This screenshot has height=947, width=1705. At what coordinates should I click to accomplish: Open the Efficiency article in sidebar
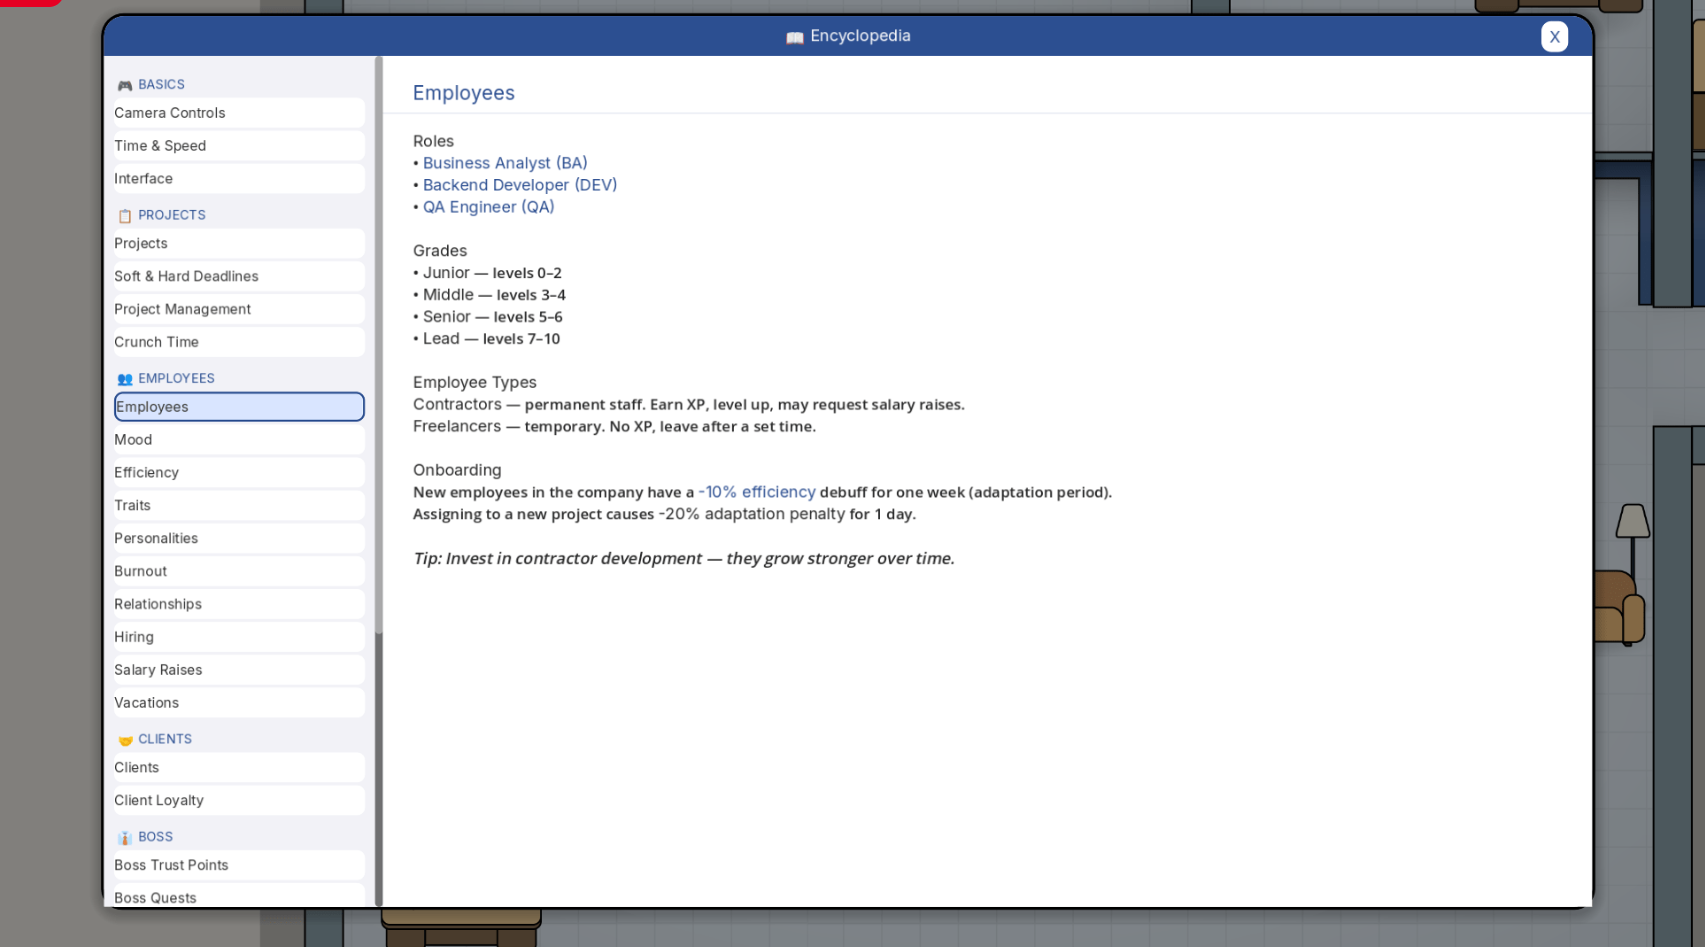239,473
